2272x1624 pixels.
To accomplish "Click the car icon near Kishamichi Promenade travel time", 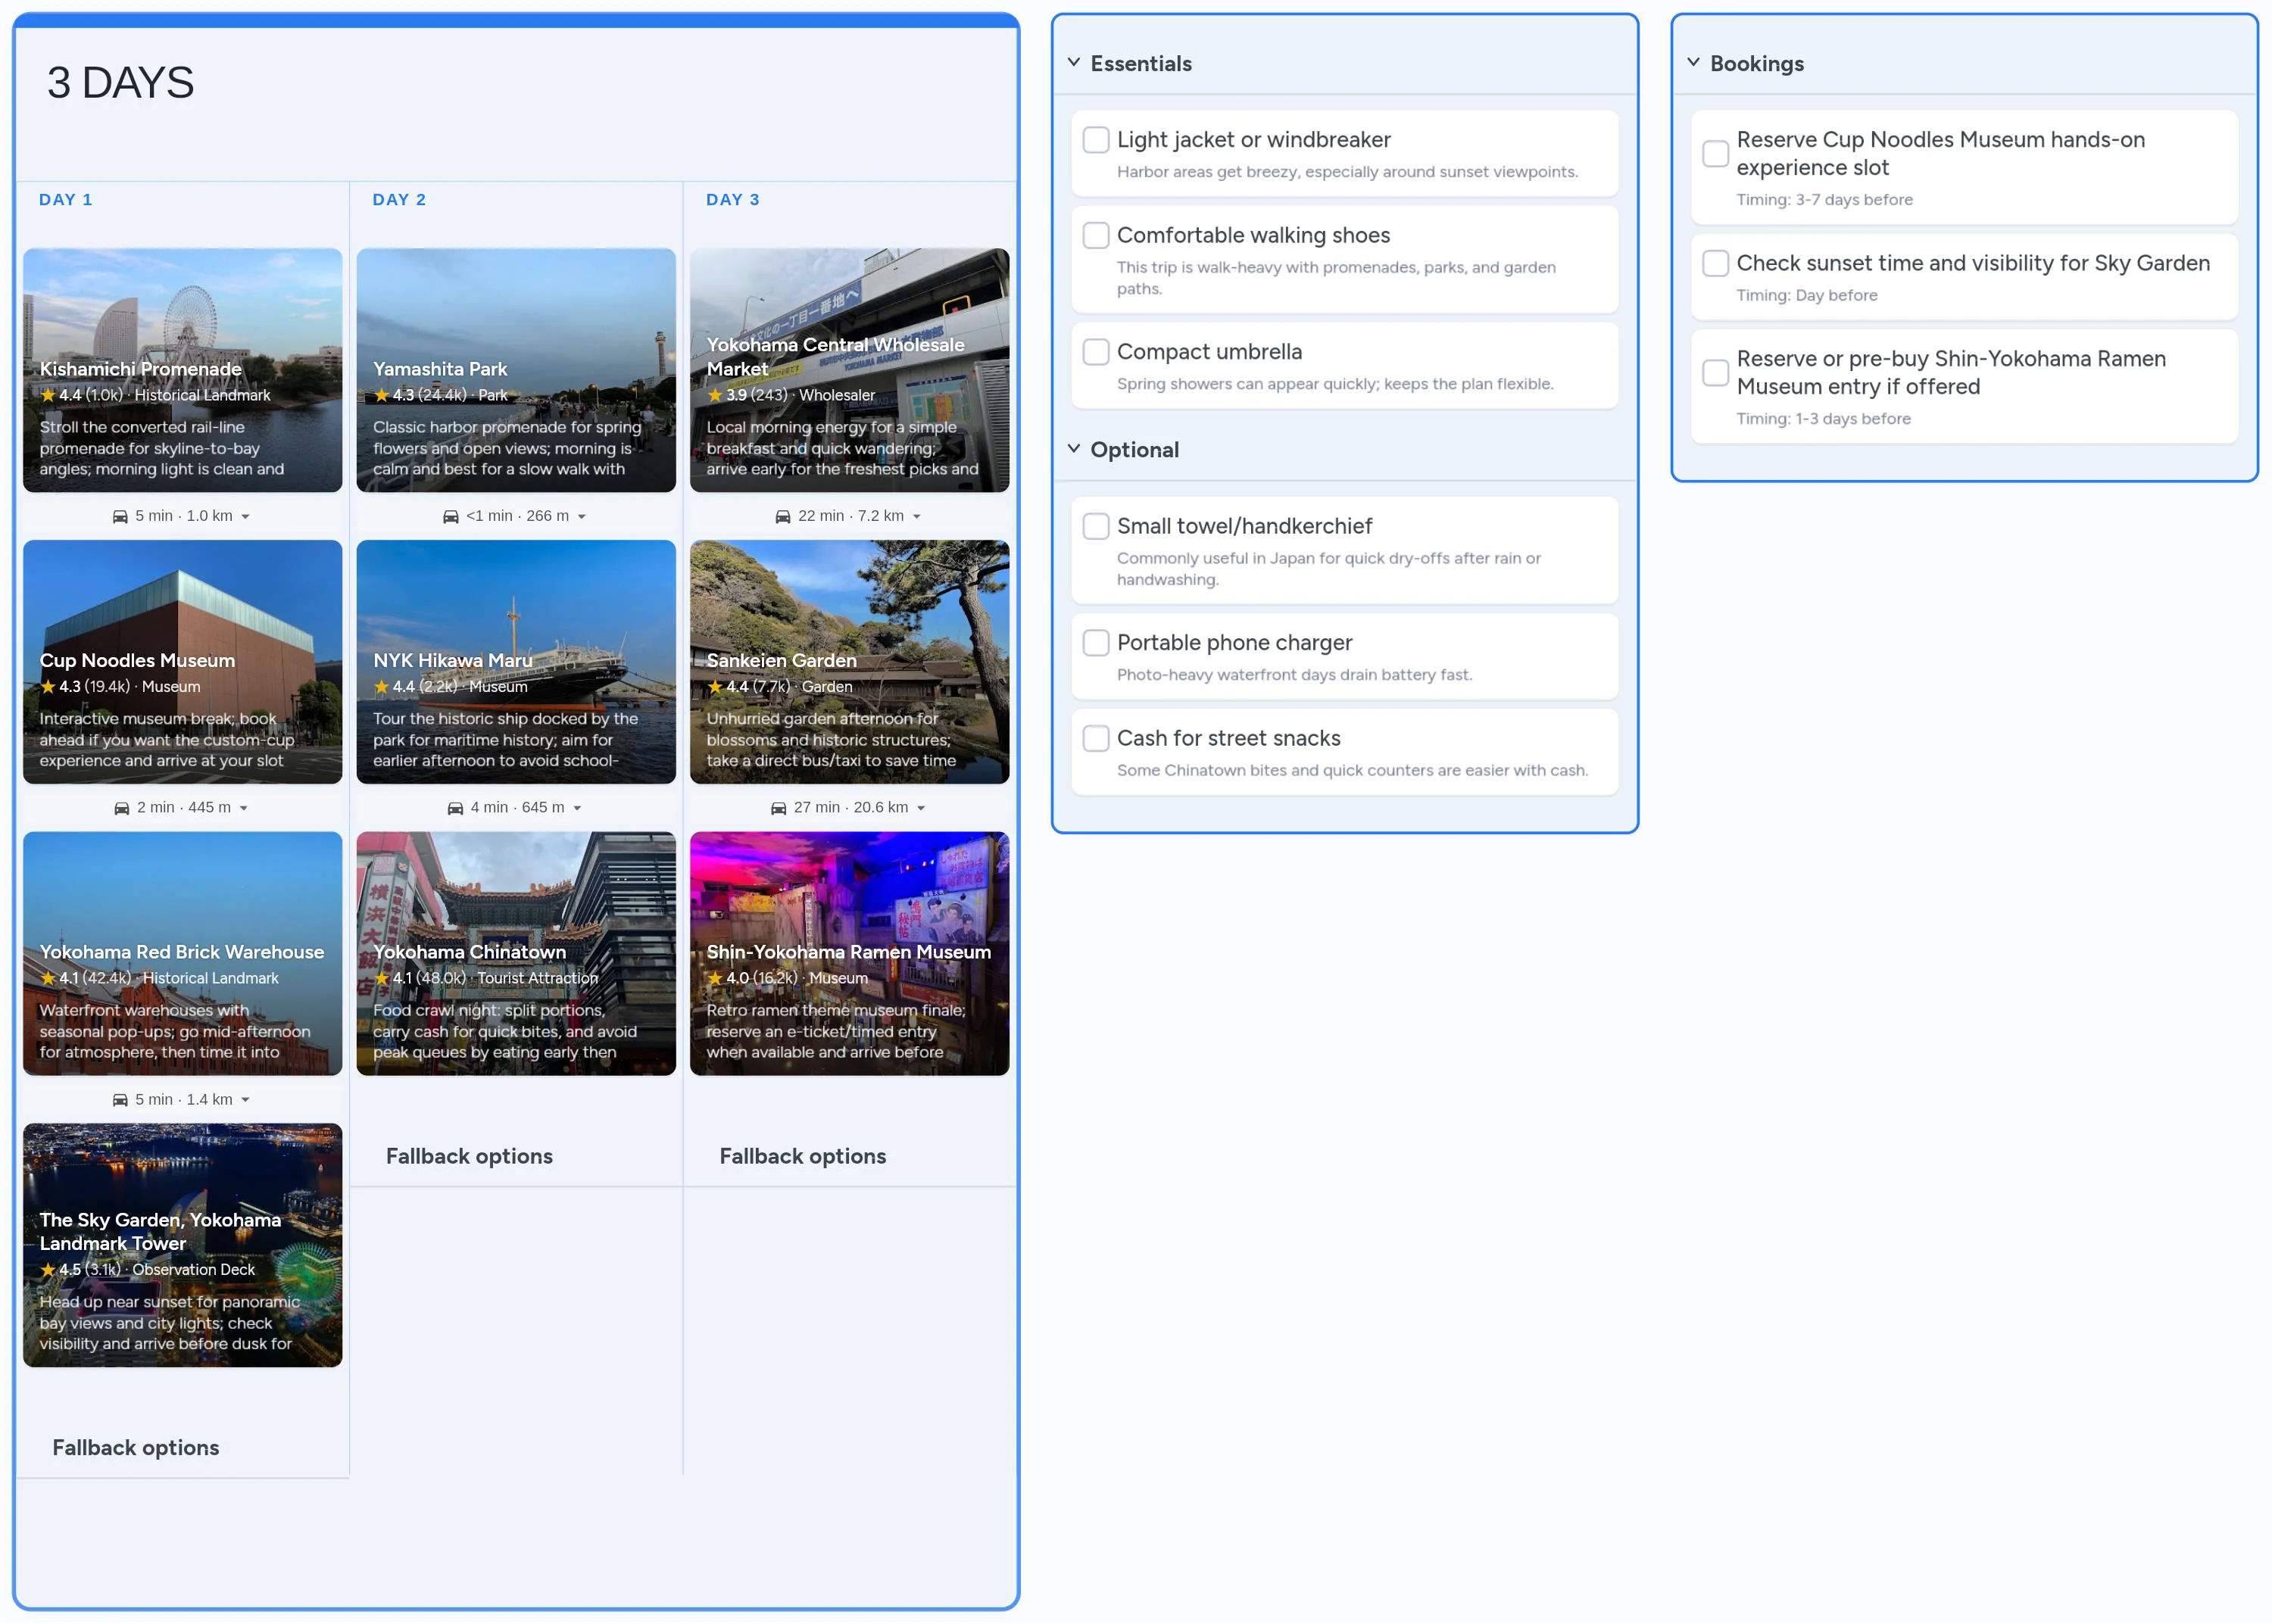I will coord(120,516).
